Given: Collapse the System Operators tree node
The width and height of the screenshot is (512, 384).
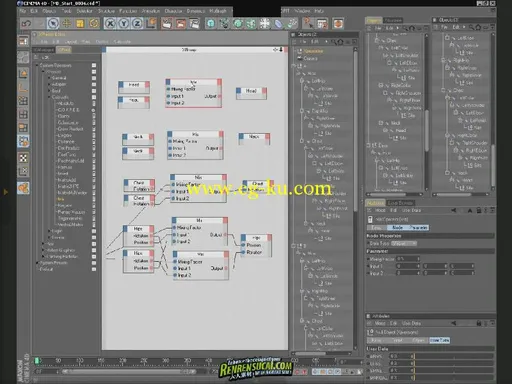Looking at the screenshot, I should (37, 65).
